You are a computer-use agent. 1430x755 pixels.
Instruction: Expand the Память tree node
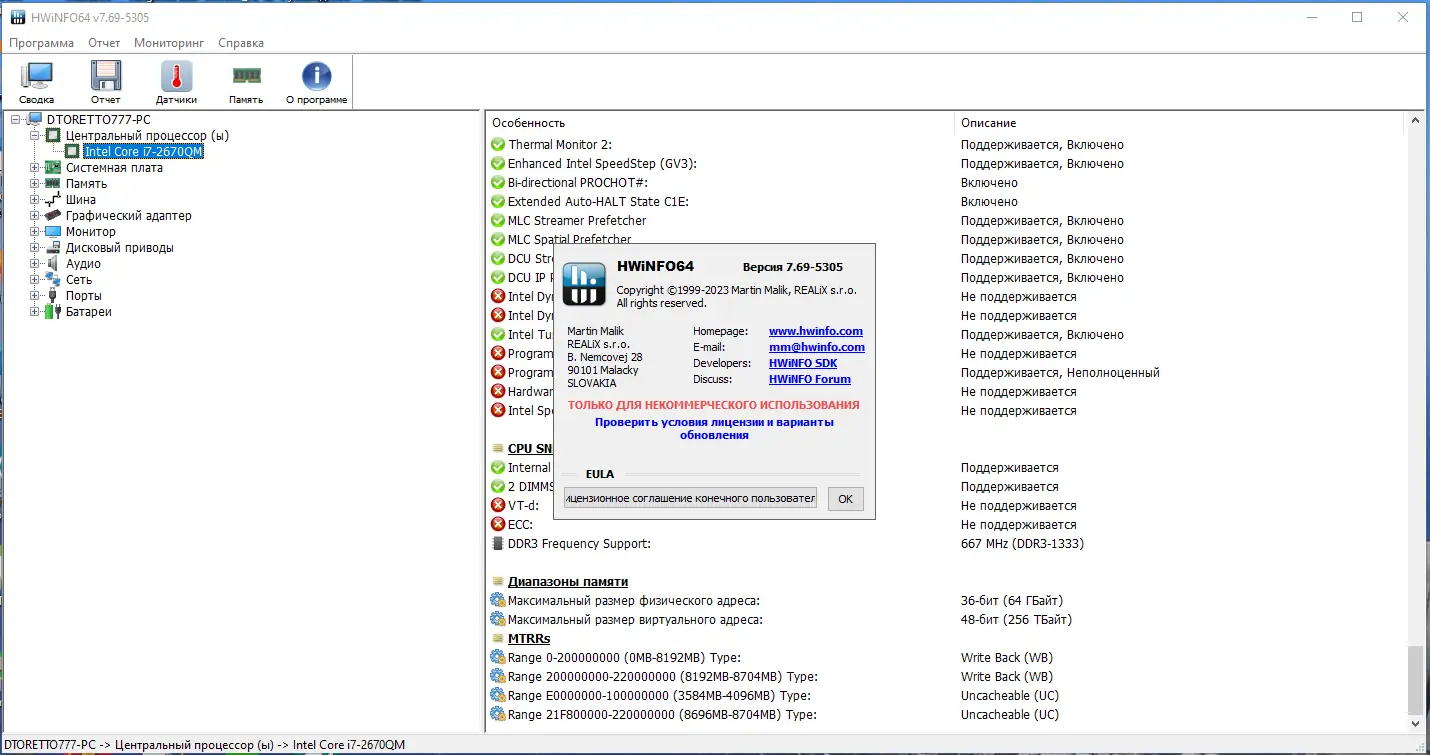[35, 184]
